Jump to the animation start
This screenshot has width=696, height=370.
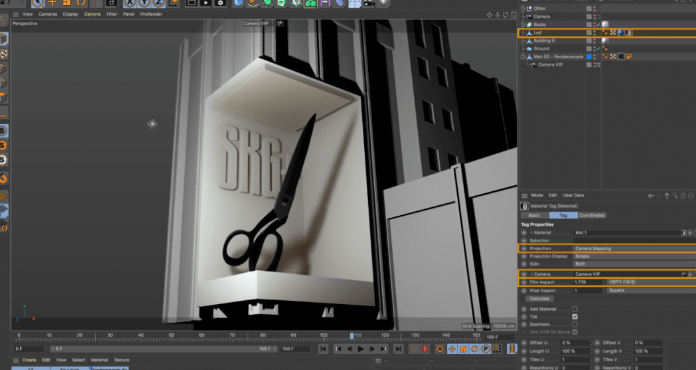tap(323, 349)
